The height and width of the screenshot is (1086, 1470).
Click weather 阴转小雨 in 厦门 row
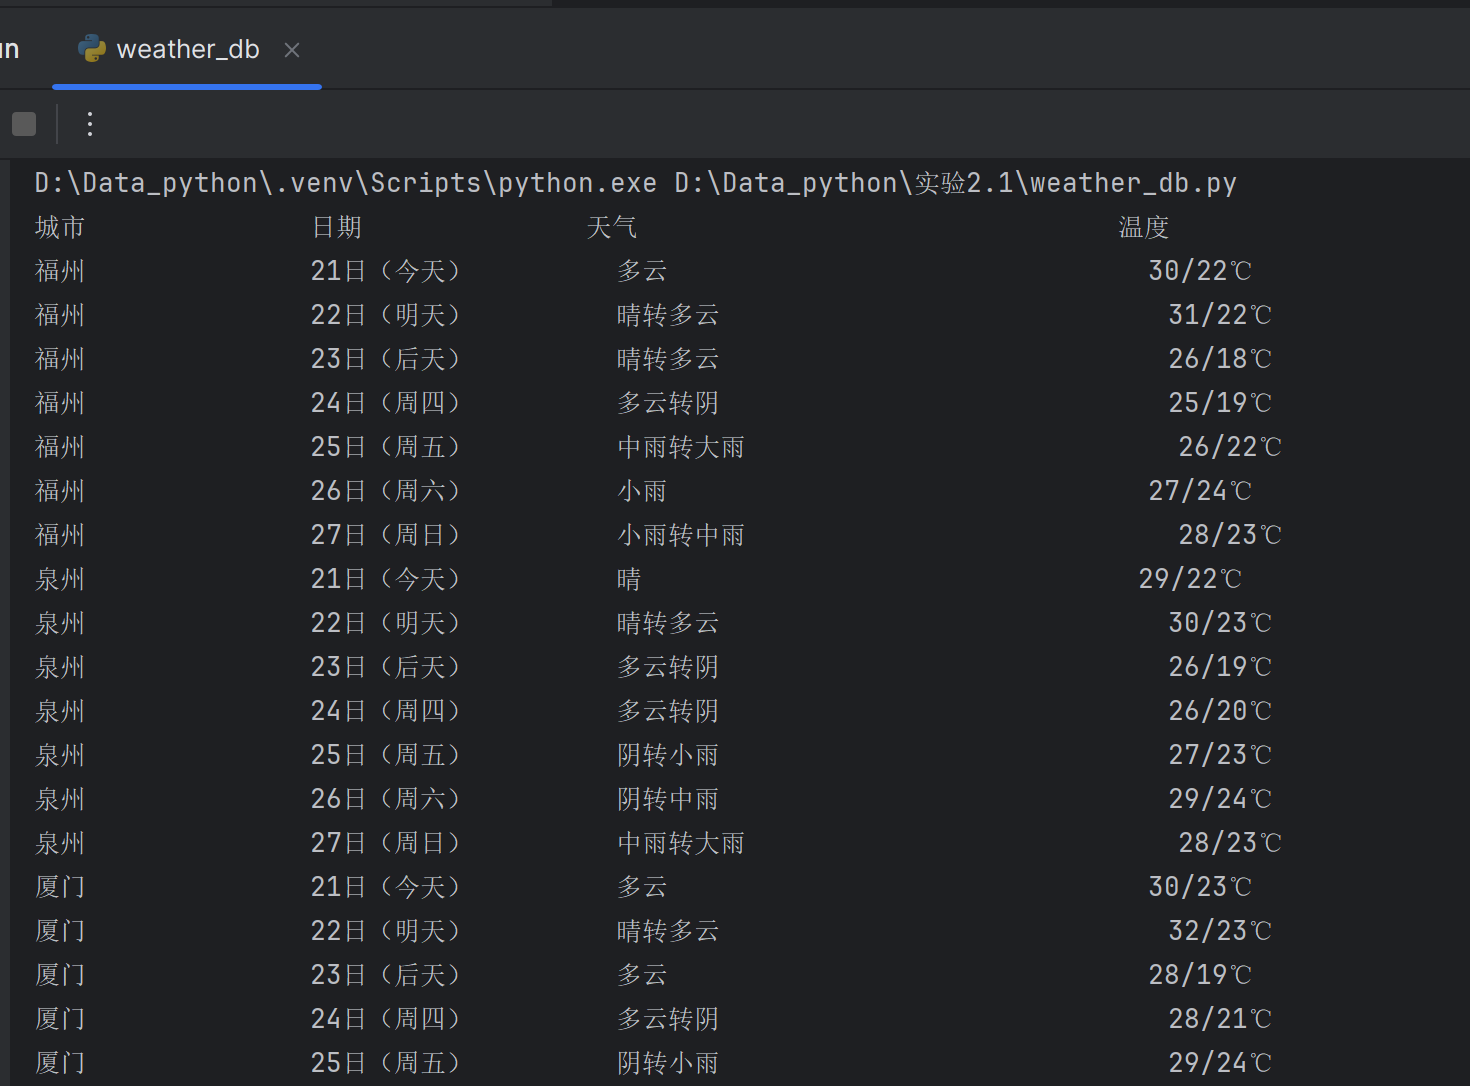(x=668, y=1063)
